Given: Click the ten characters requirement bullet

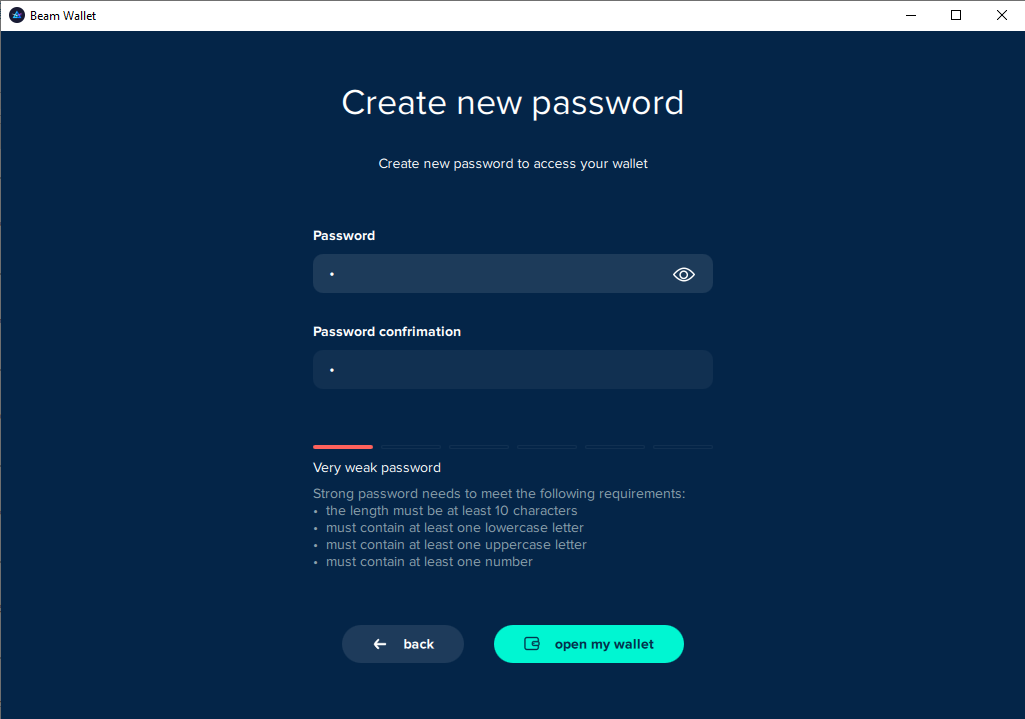Looking at the screenshot, I should tap(452, 510).
